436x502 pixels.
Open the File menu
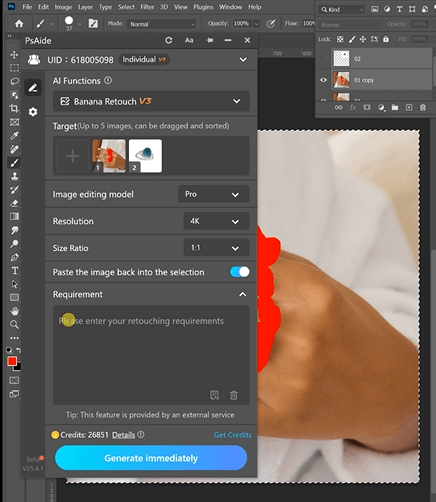[27, 7]
